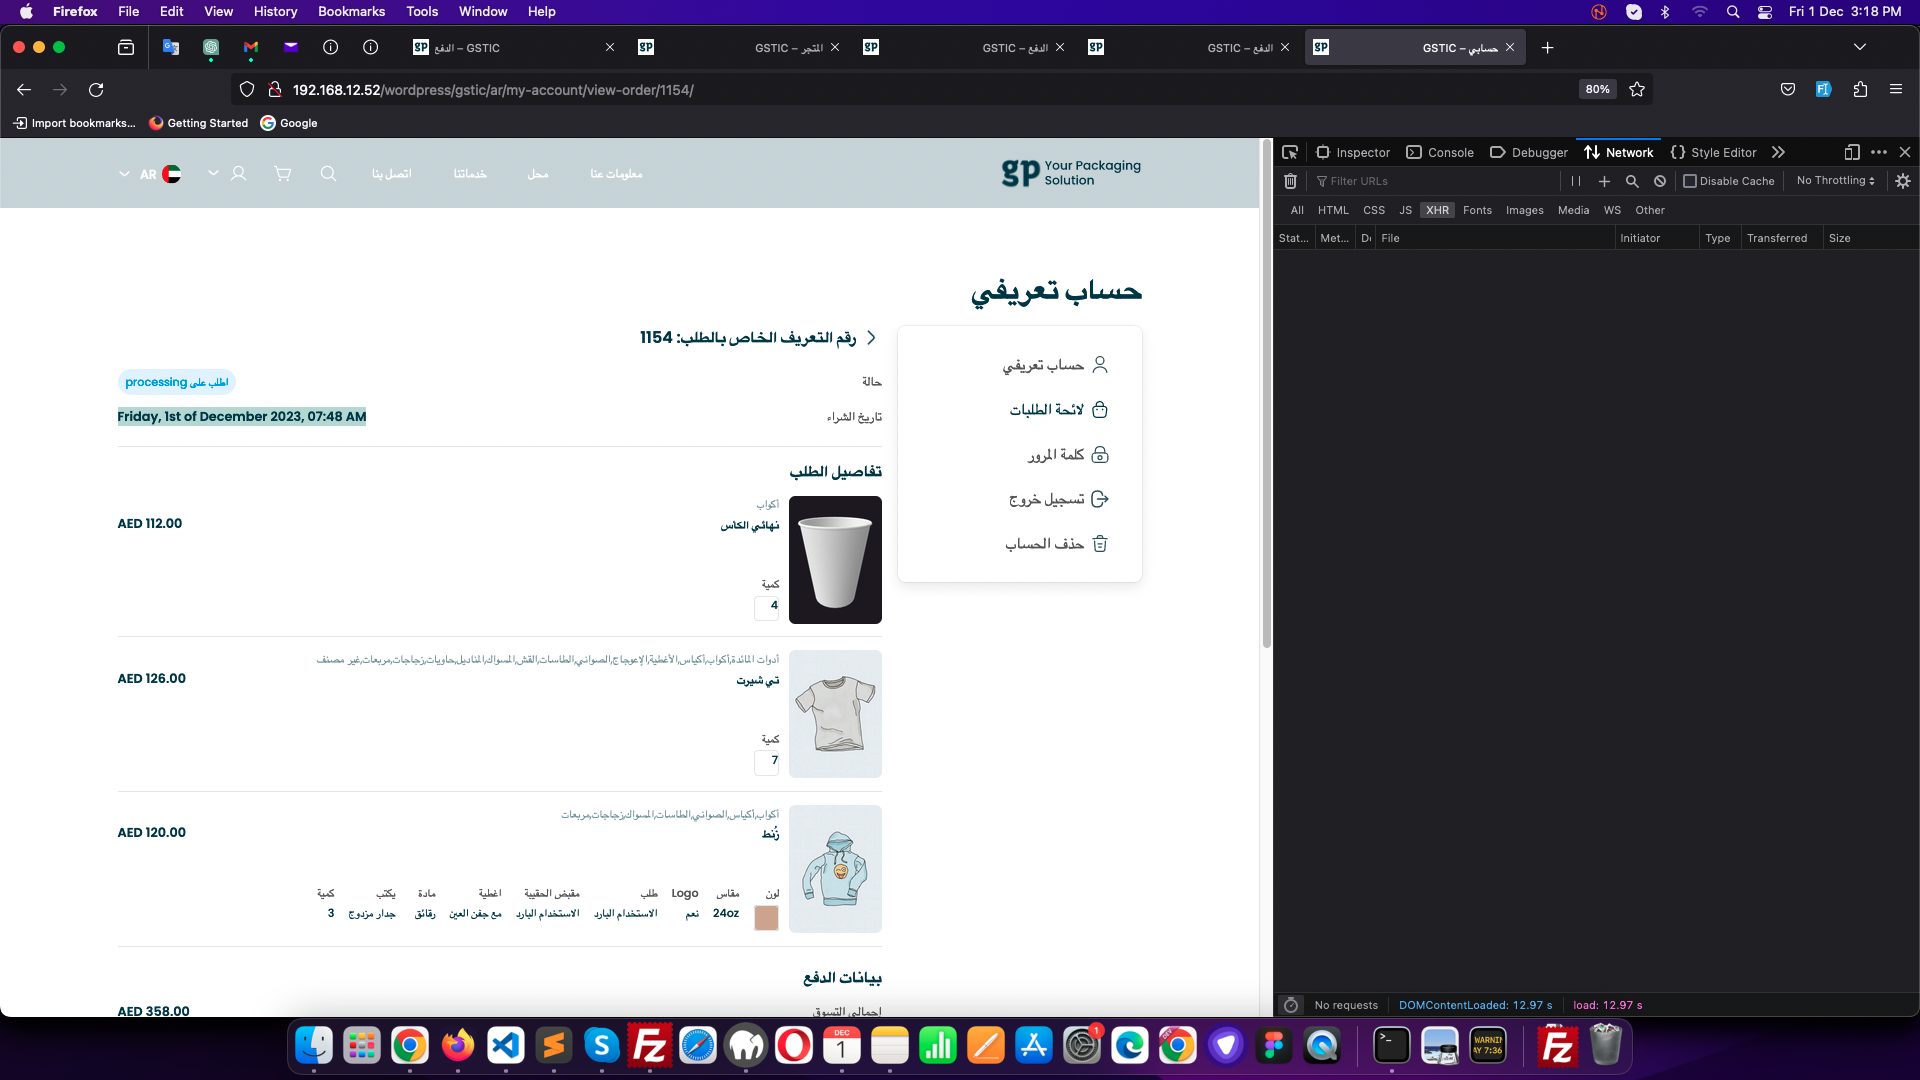Click the request blocking icon in DevTools

[x=1660, y=181]
